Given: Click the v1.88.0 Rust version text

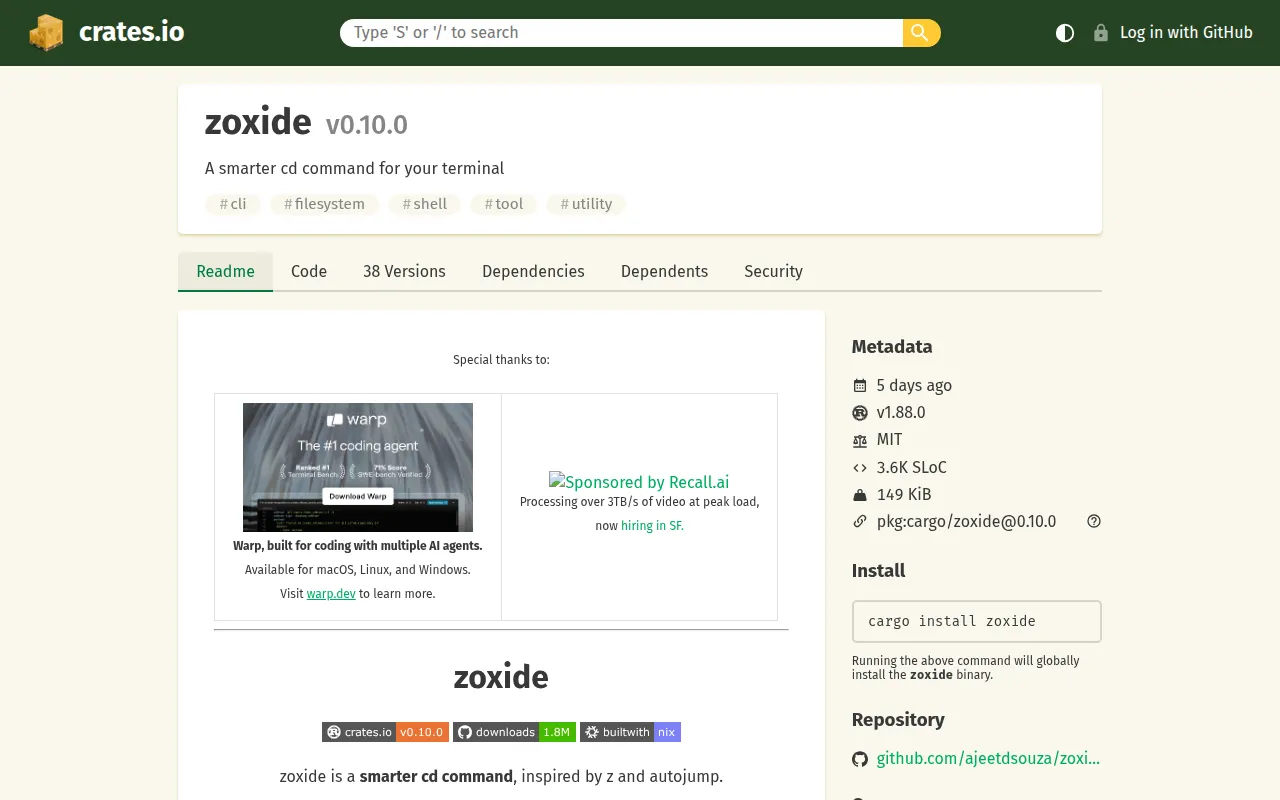Looking at the screenshot, I should (901, 413).
